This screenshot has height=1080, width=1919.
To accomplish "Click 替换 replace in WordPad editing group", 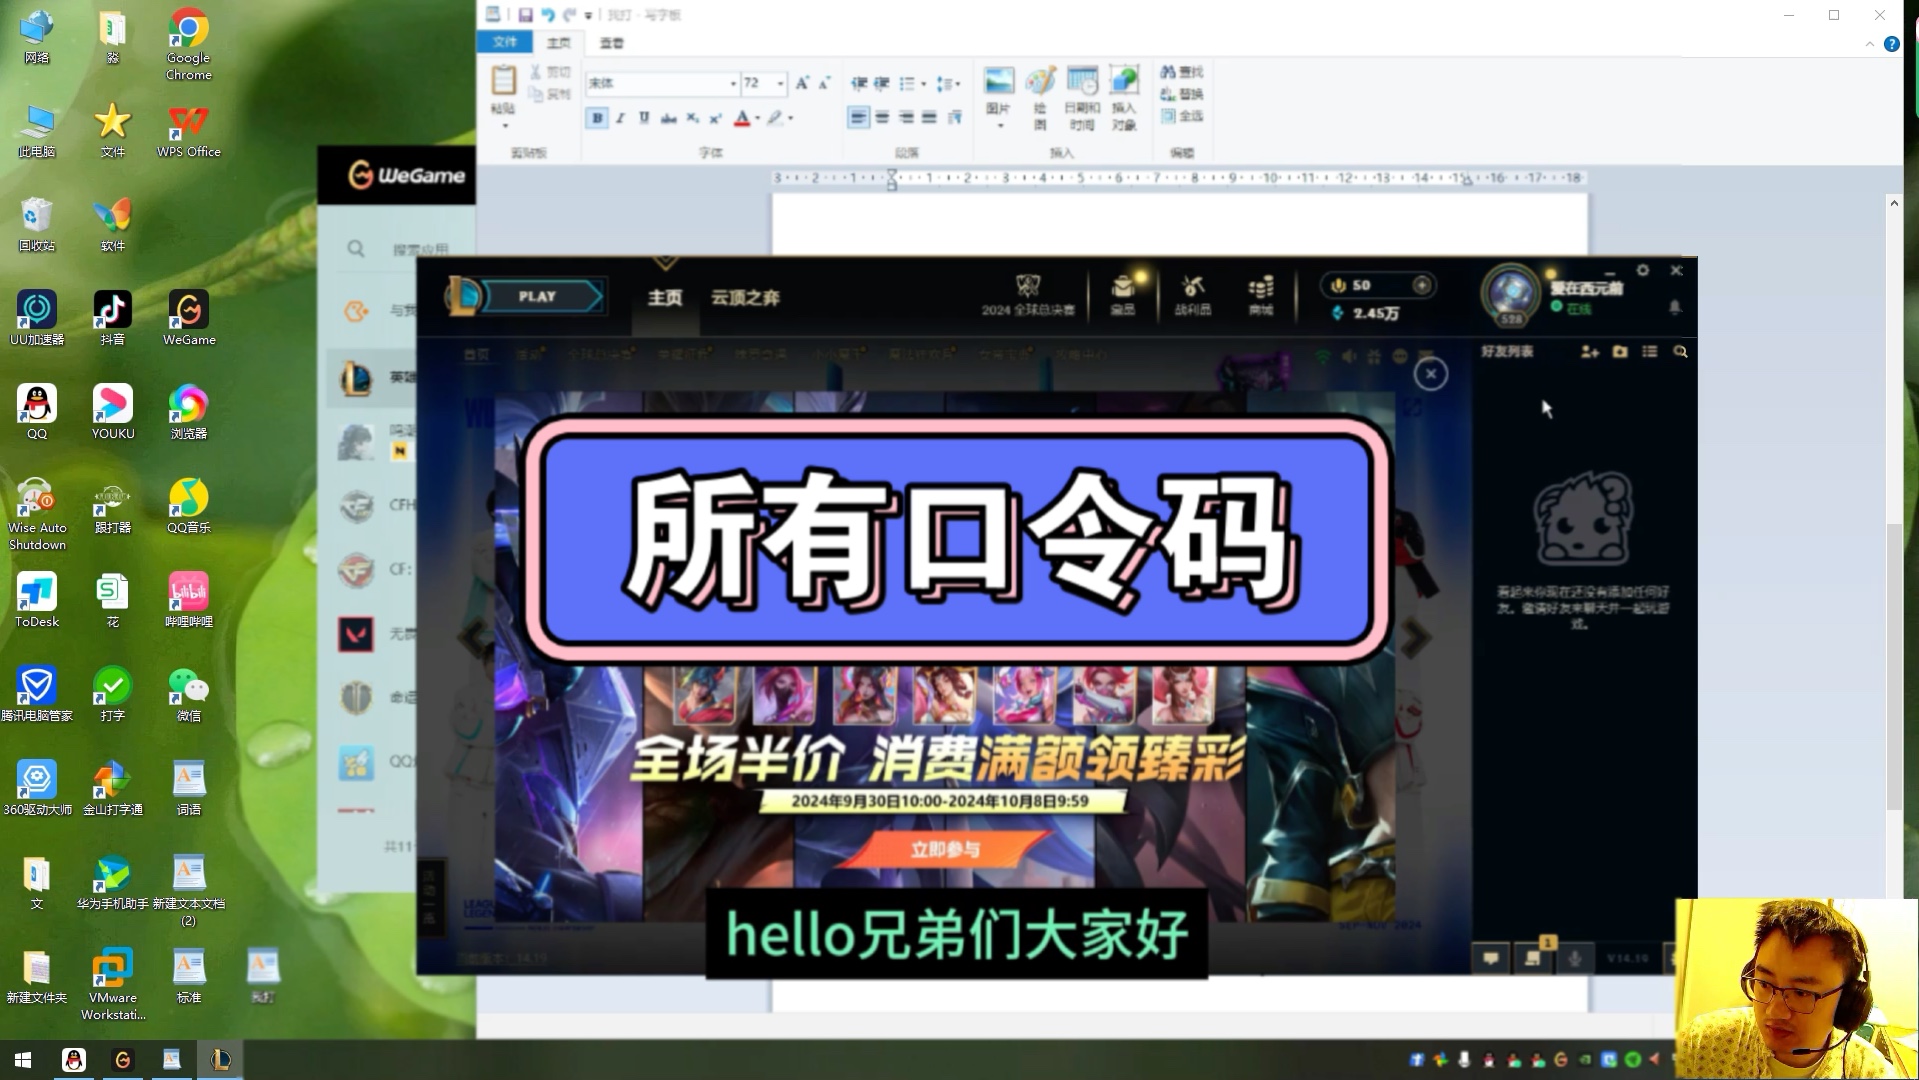I will [1181, 94].
